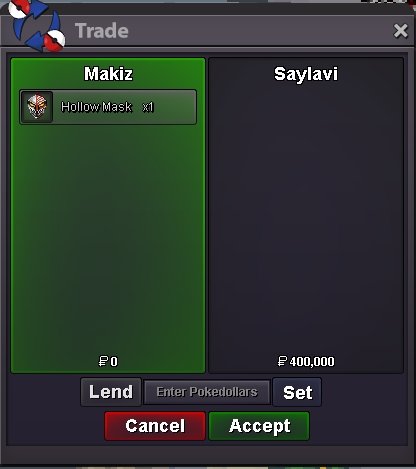
Task: Click the Pokedollar symbol next to 400,000
Action: pyautogui.click(x=282, y=361)
